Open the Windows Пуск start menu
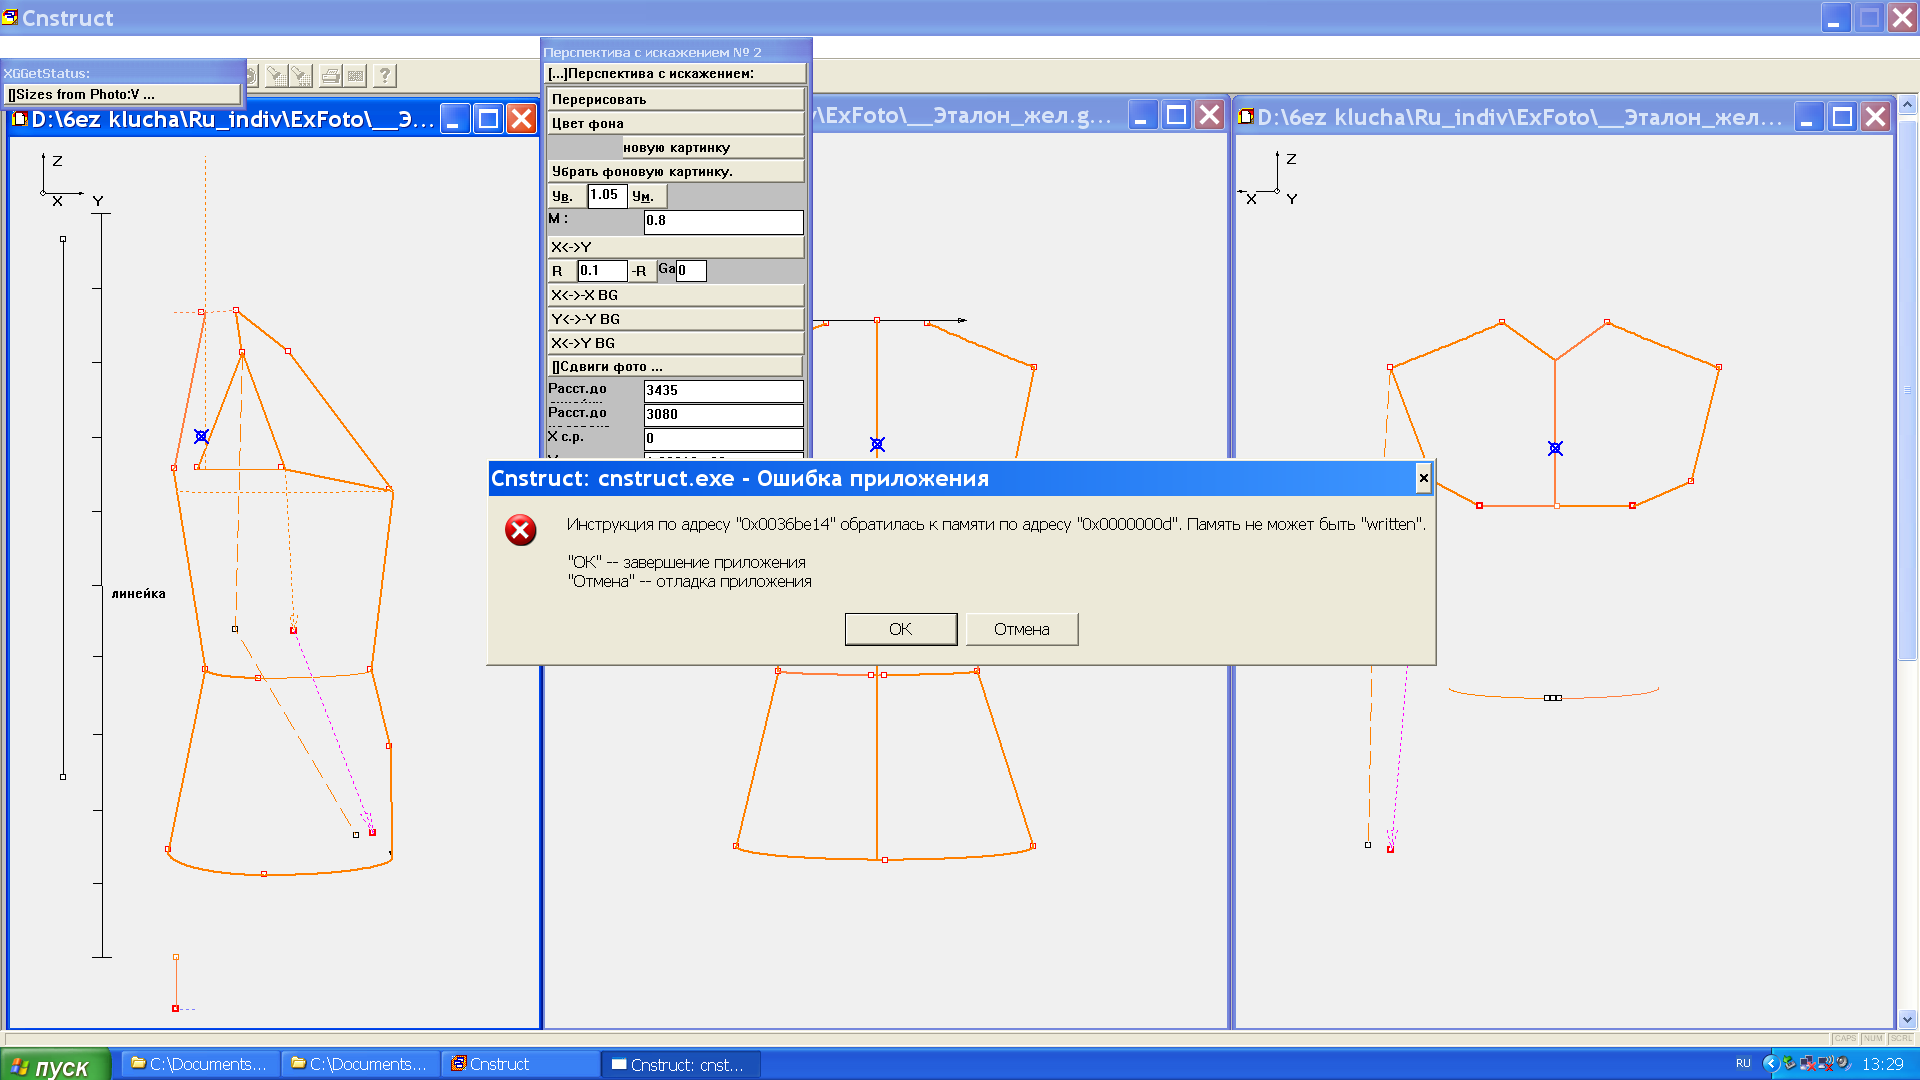The width and height of the screenshot is (1920, 1080). coord(55,1065)
